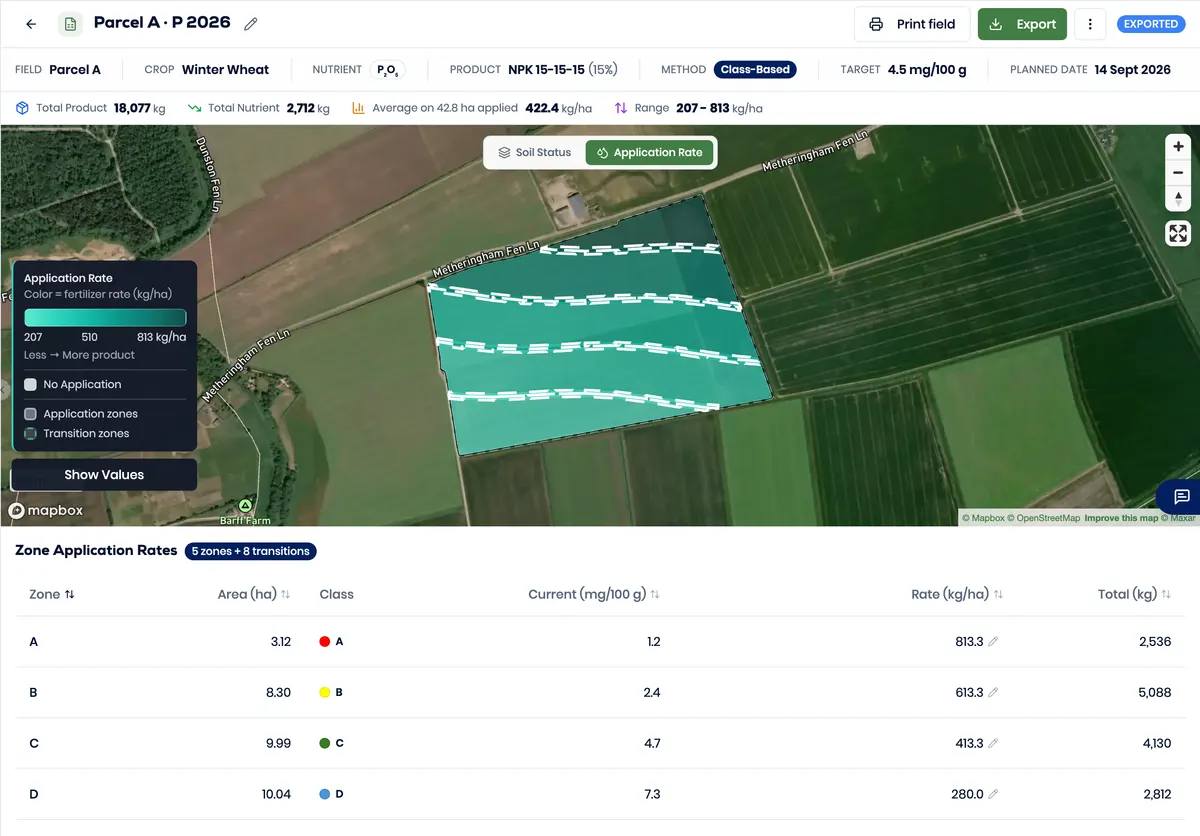Screen dimensions: 1200x836
Task: Click zone D total 2,812
Action: pyautogui.click(x=1155, y=794)
